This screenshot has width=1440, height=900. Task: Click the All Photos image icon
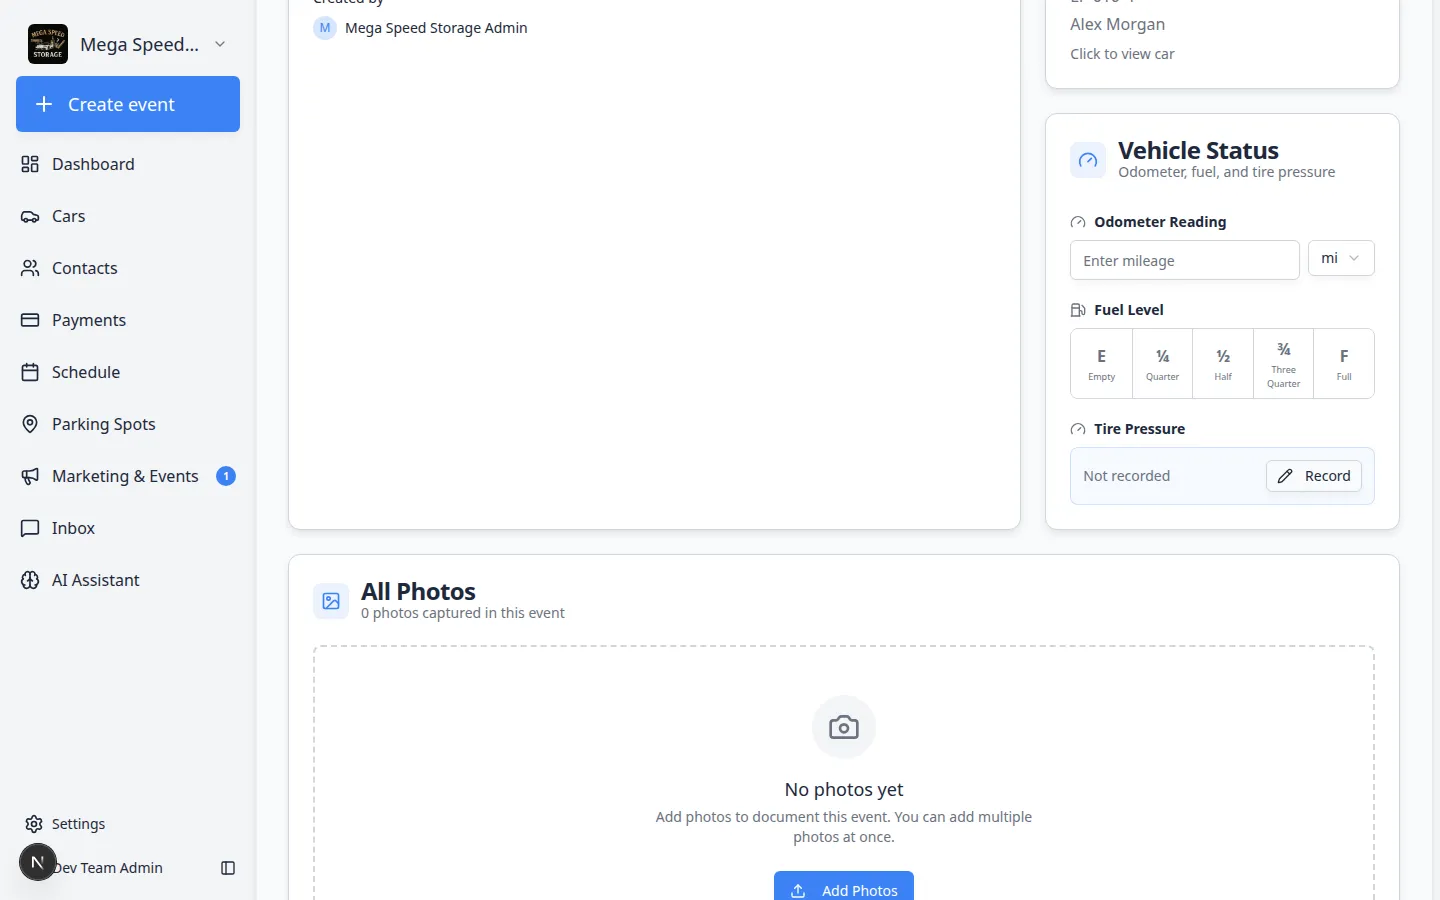[x=331, y=601]
